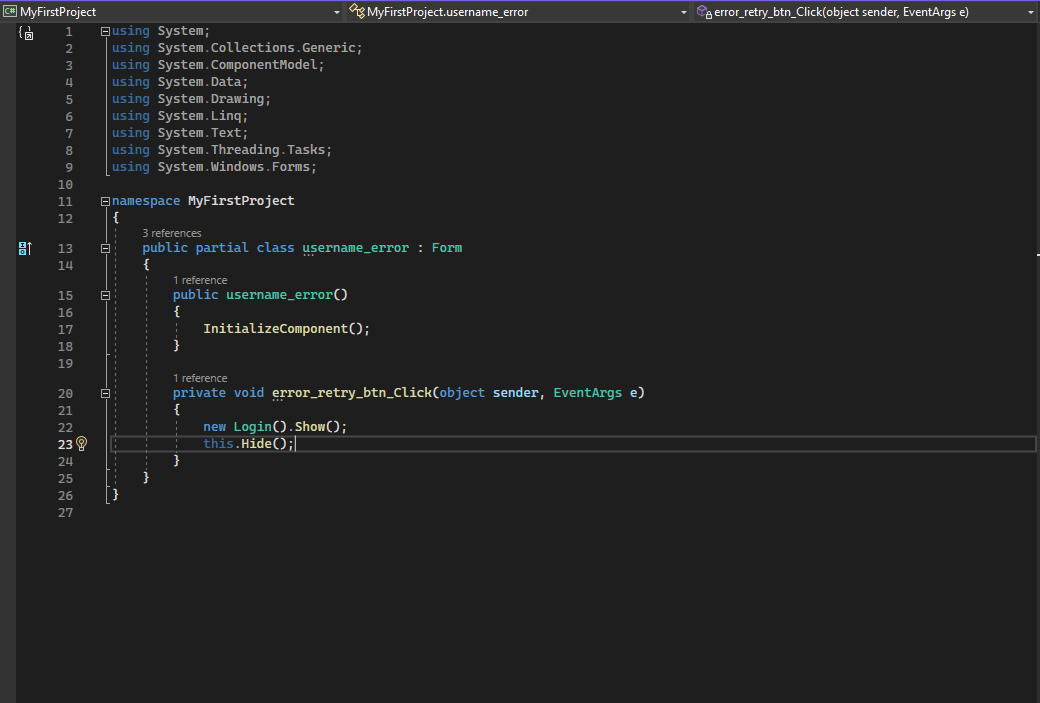Click the class icon beside MyFirstProject.username_error

356,12
